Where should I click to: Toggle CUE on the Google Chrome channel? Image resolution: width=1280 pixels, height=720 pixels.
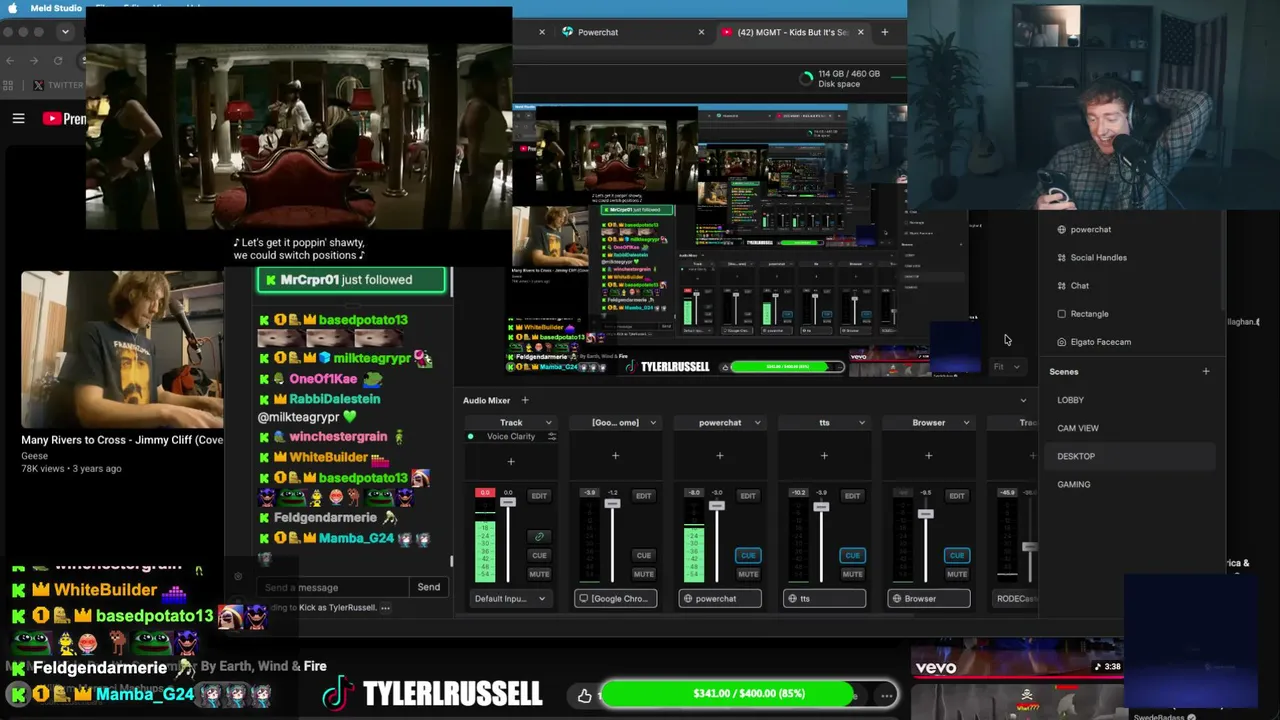point(643,556)
